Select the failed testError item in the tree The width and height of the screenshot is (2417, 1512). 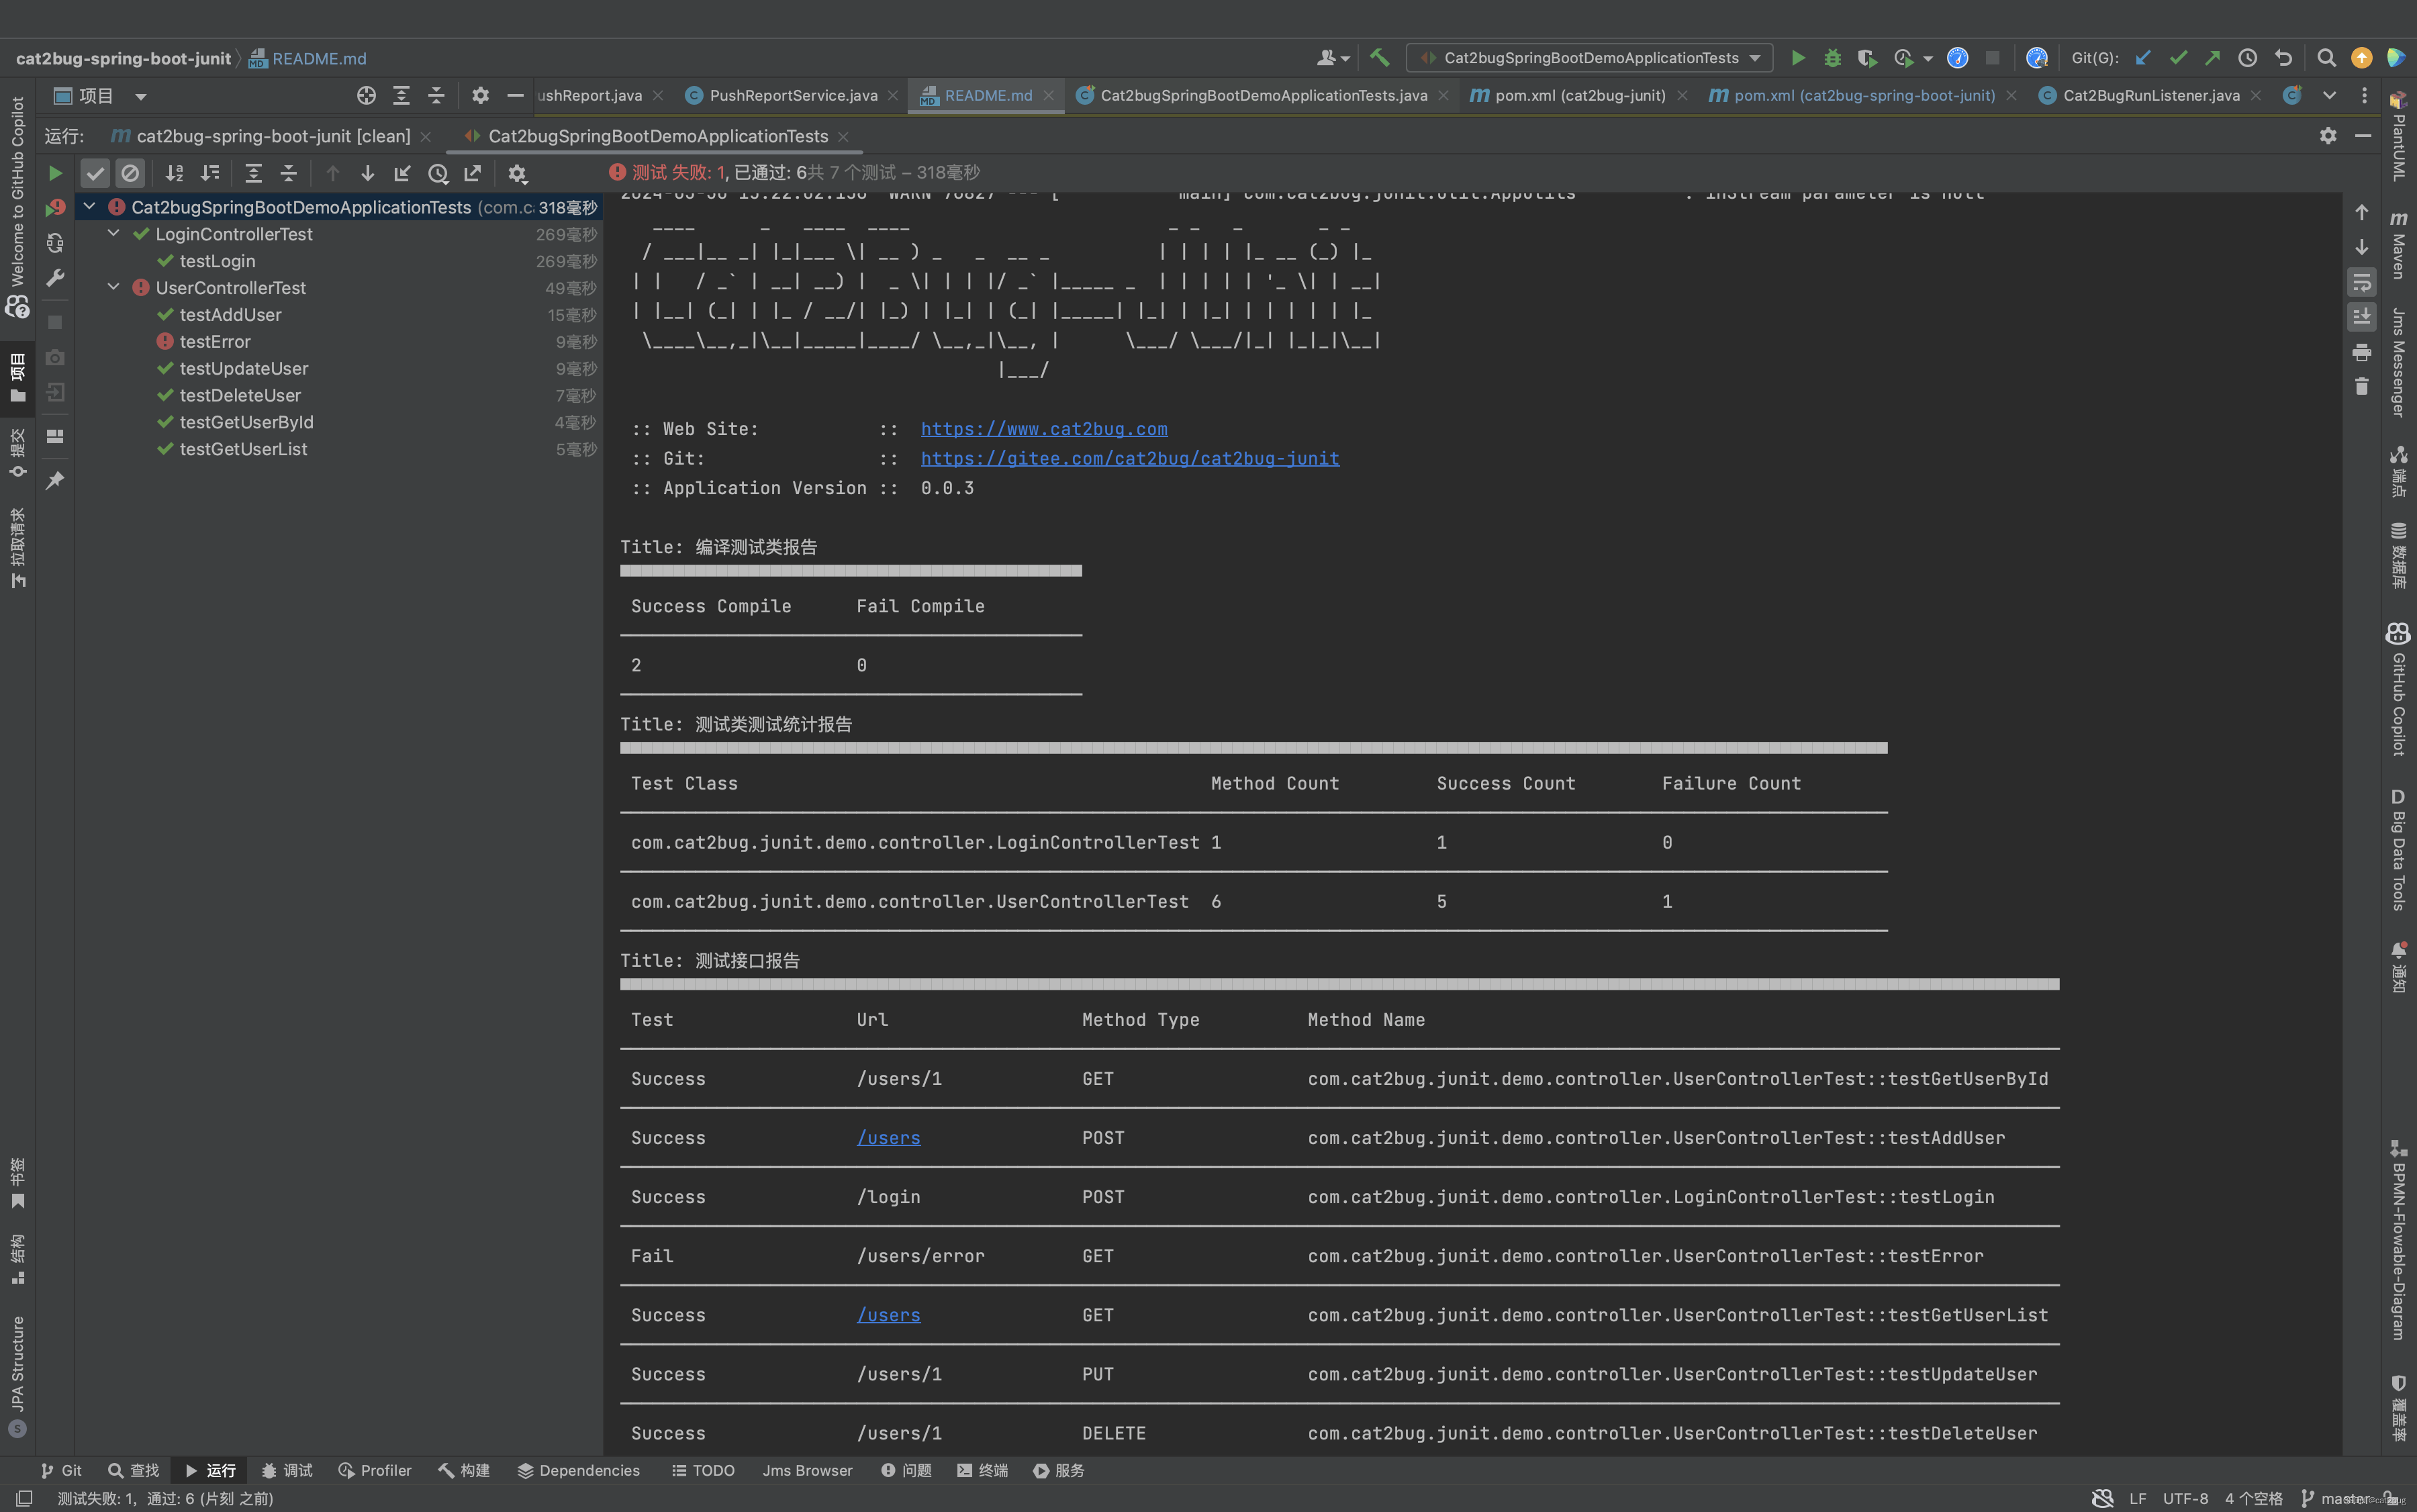point(214,342)
